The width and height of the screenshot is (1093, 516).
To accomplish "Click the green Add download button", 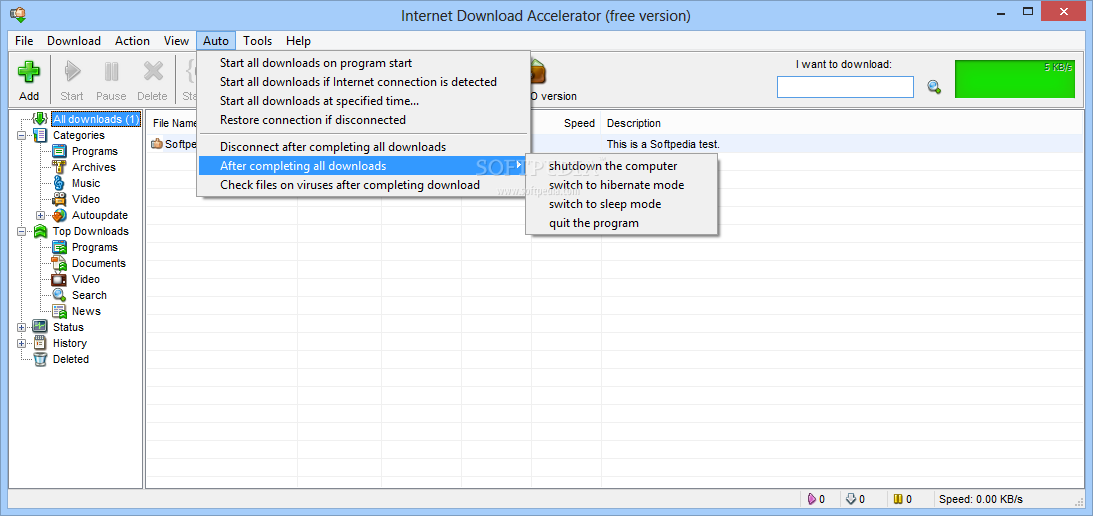I will point(29,79).
